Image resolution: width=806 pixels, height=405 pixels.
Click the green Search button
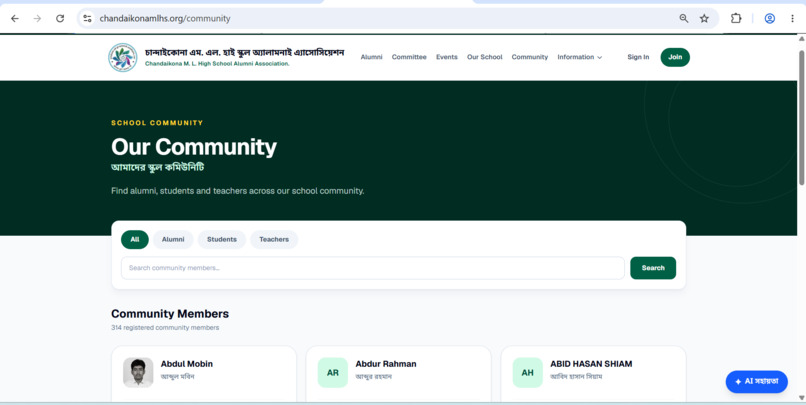pyautogui.click(x=653, y=268)
